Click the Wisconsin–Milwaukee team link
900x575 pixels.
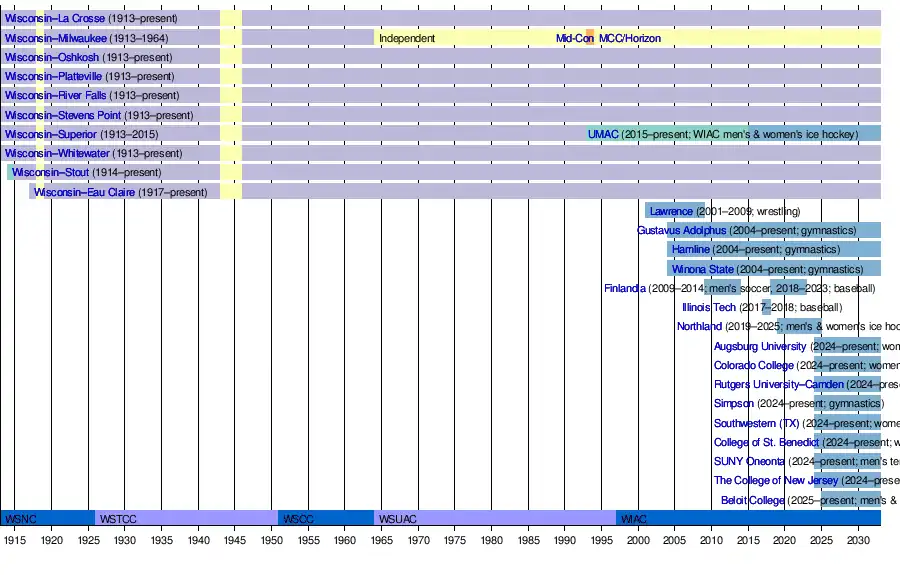click(55, 38)
